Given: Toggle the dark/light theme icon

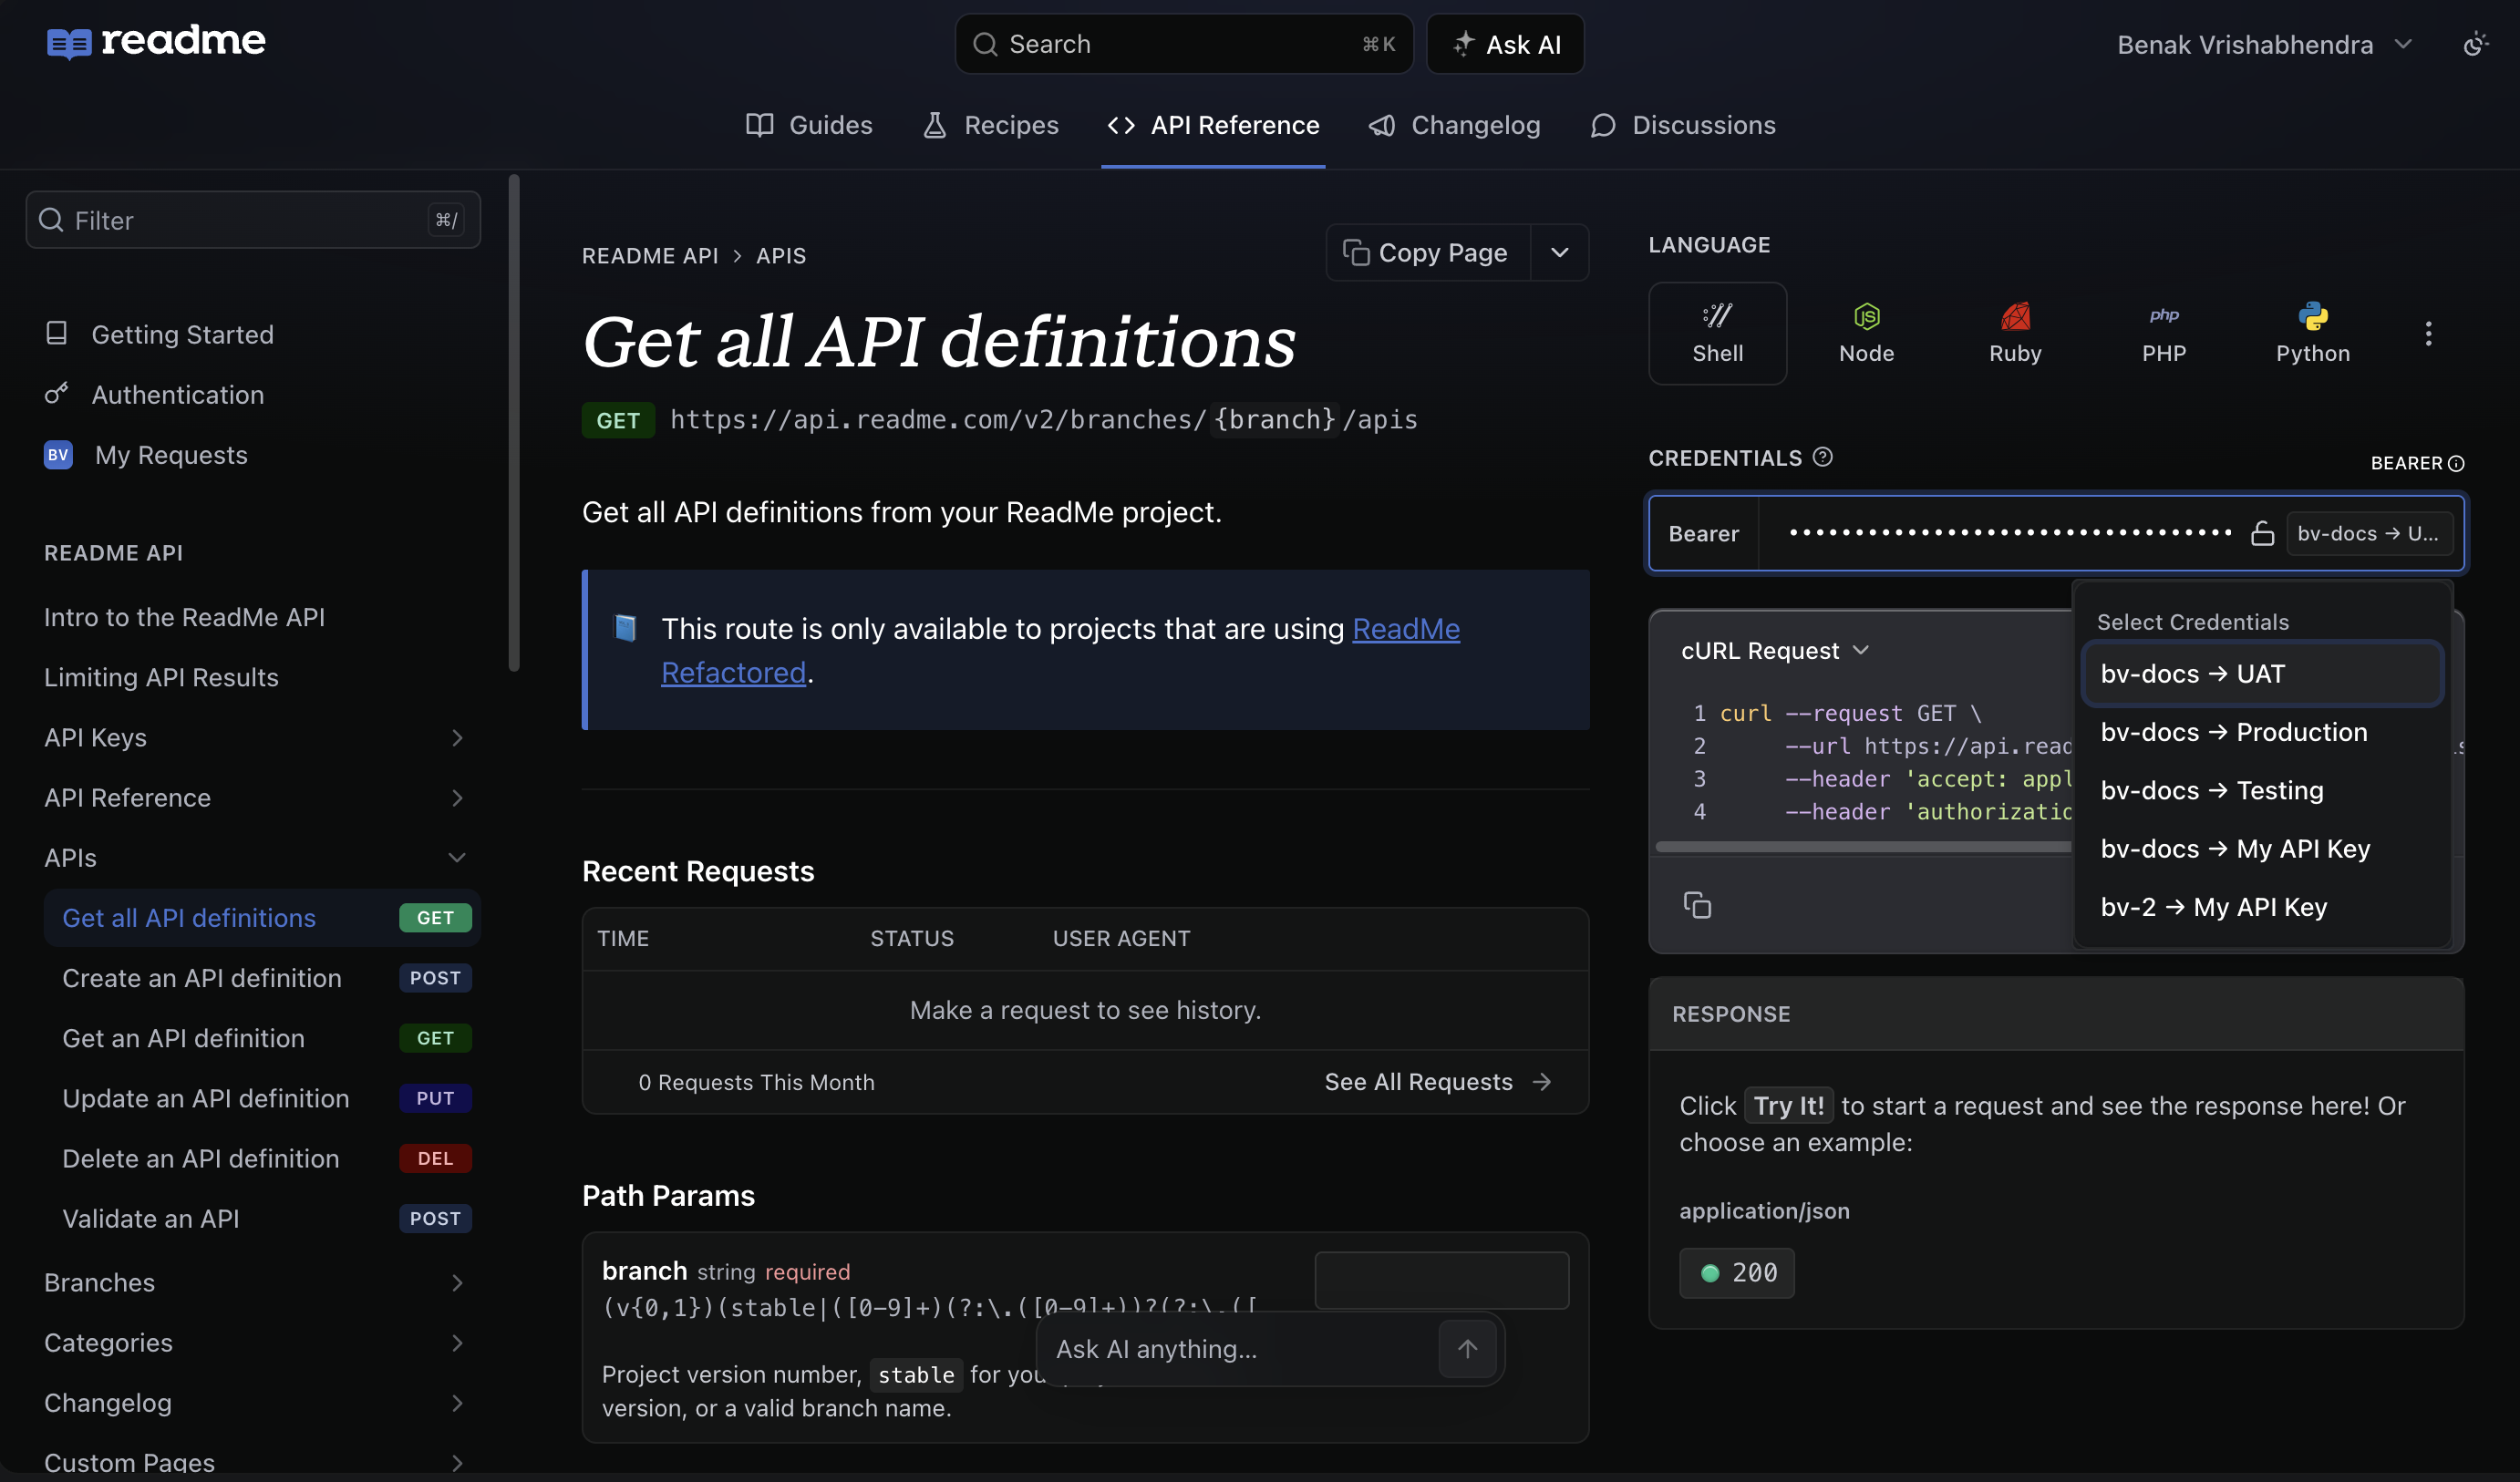Looking at the screenshot, I should pyautogui.click(x=2475, y=44).
